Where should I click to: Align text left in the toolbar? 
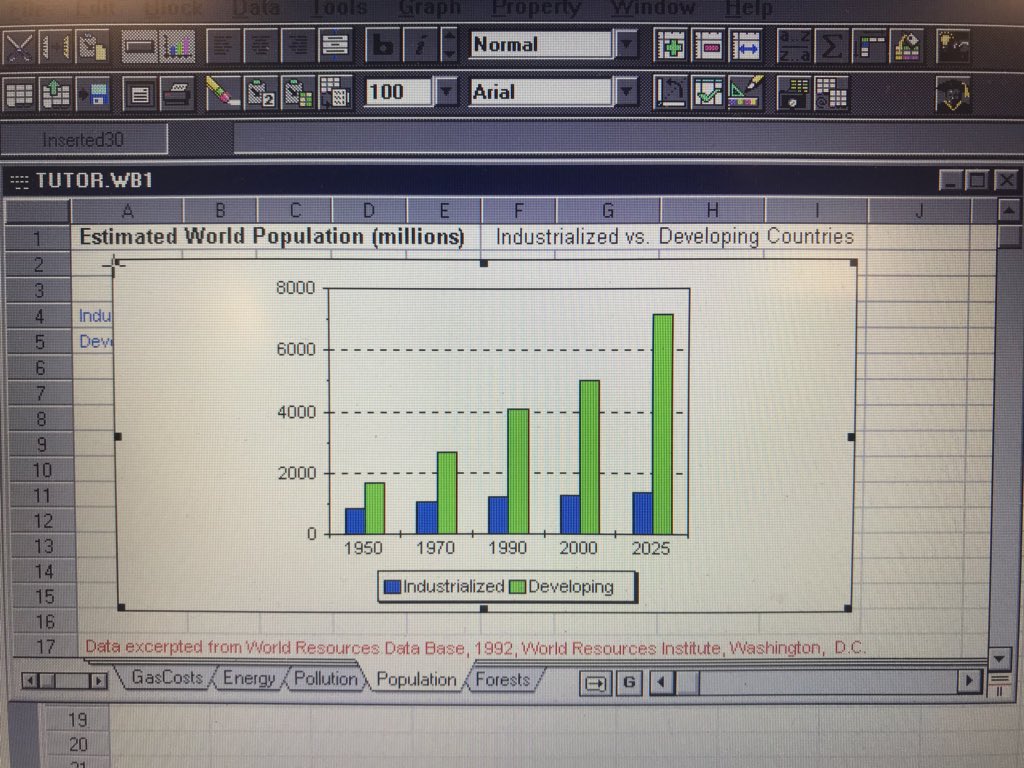click(223, 46)
